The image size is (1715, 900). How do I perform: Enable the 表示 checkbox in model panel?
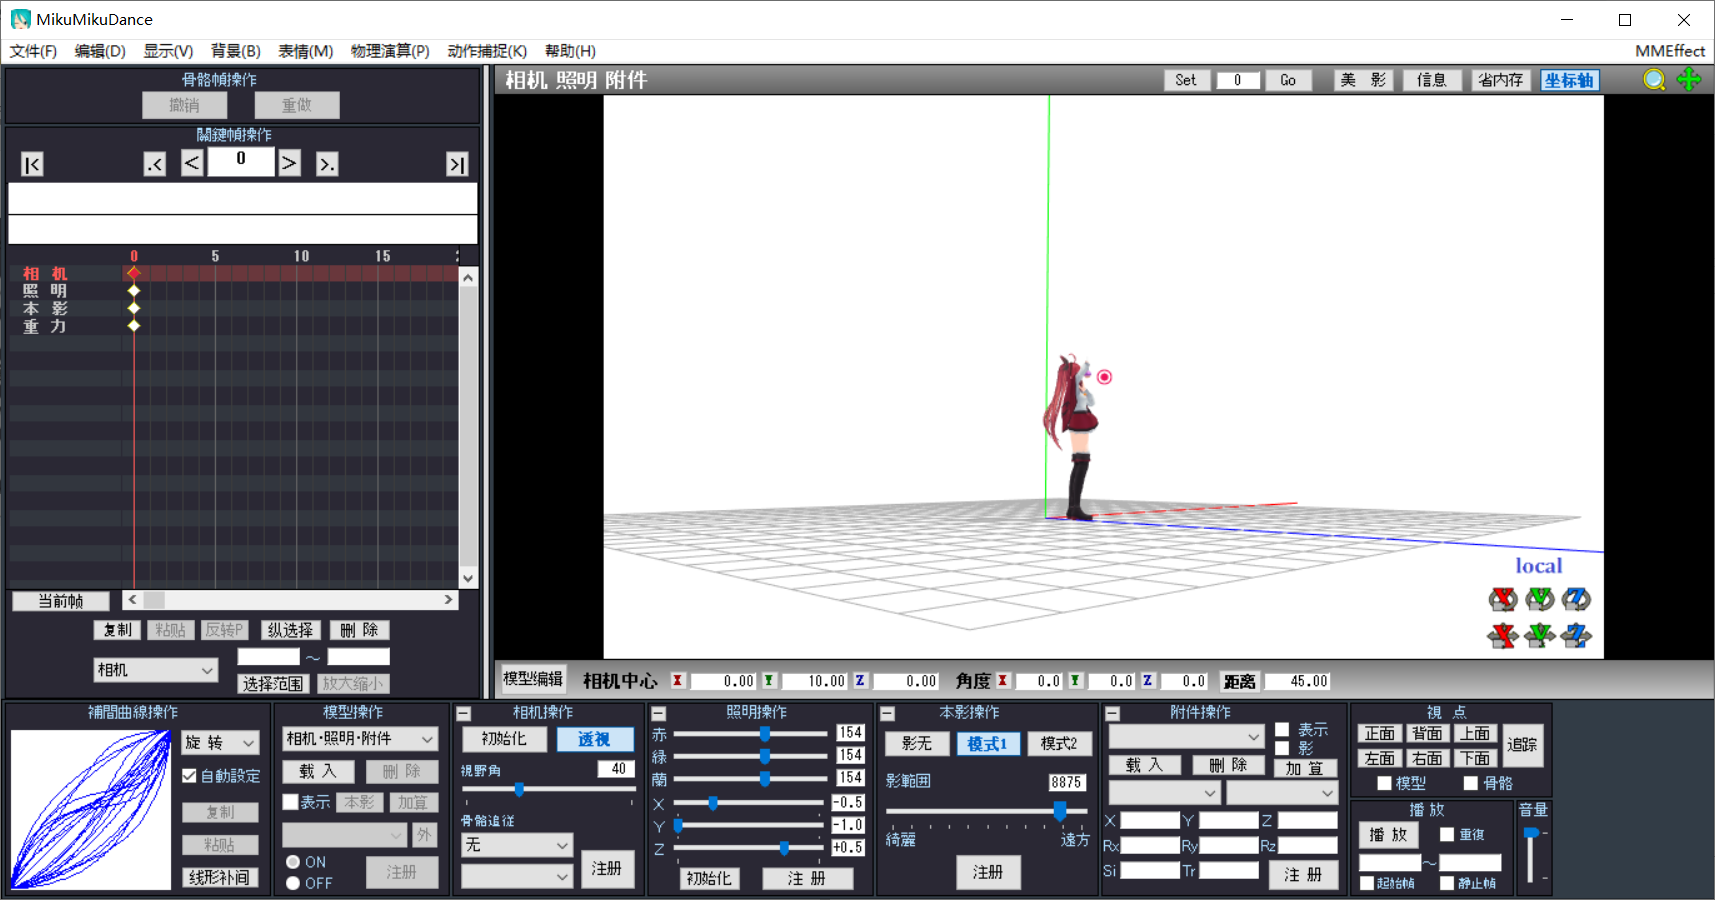[x=290, y=802]
